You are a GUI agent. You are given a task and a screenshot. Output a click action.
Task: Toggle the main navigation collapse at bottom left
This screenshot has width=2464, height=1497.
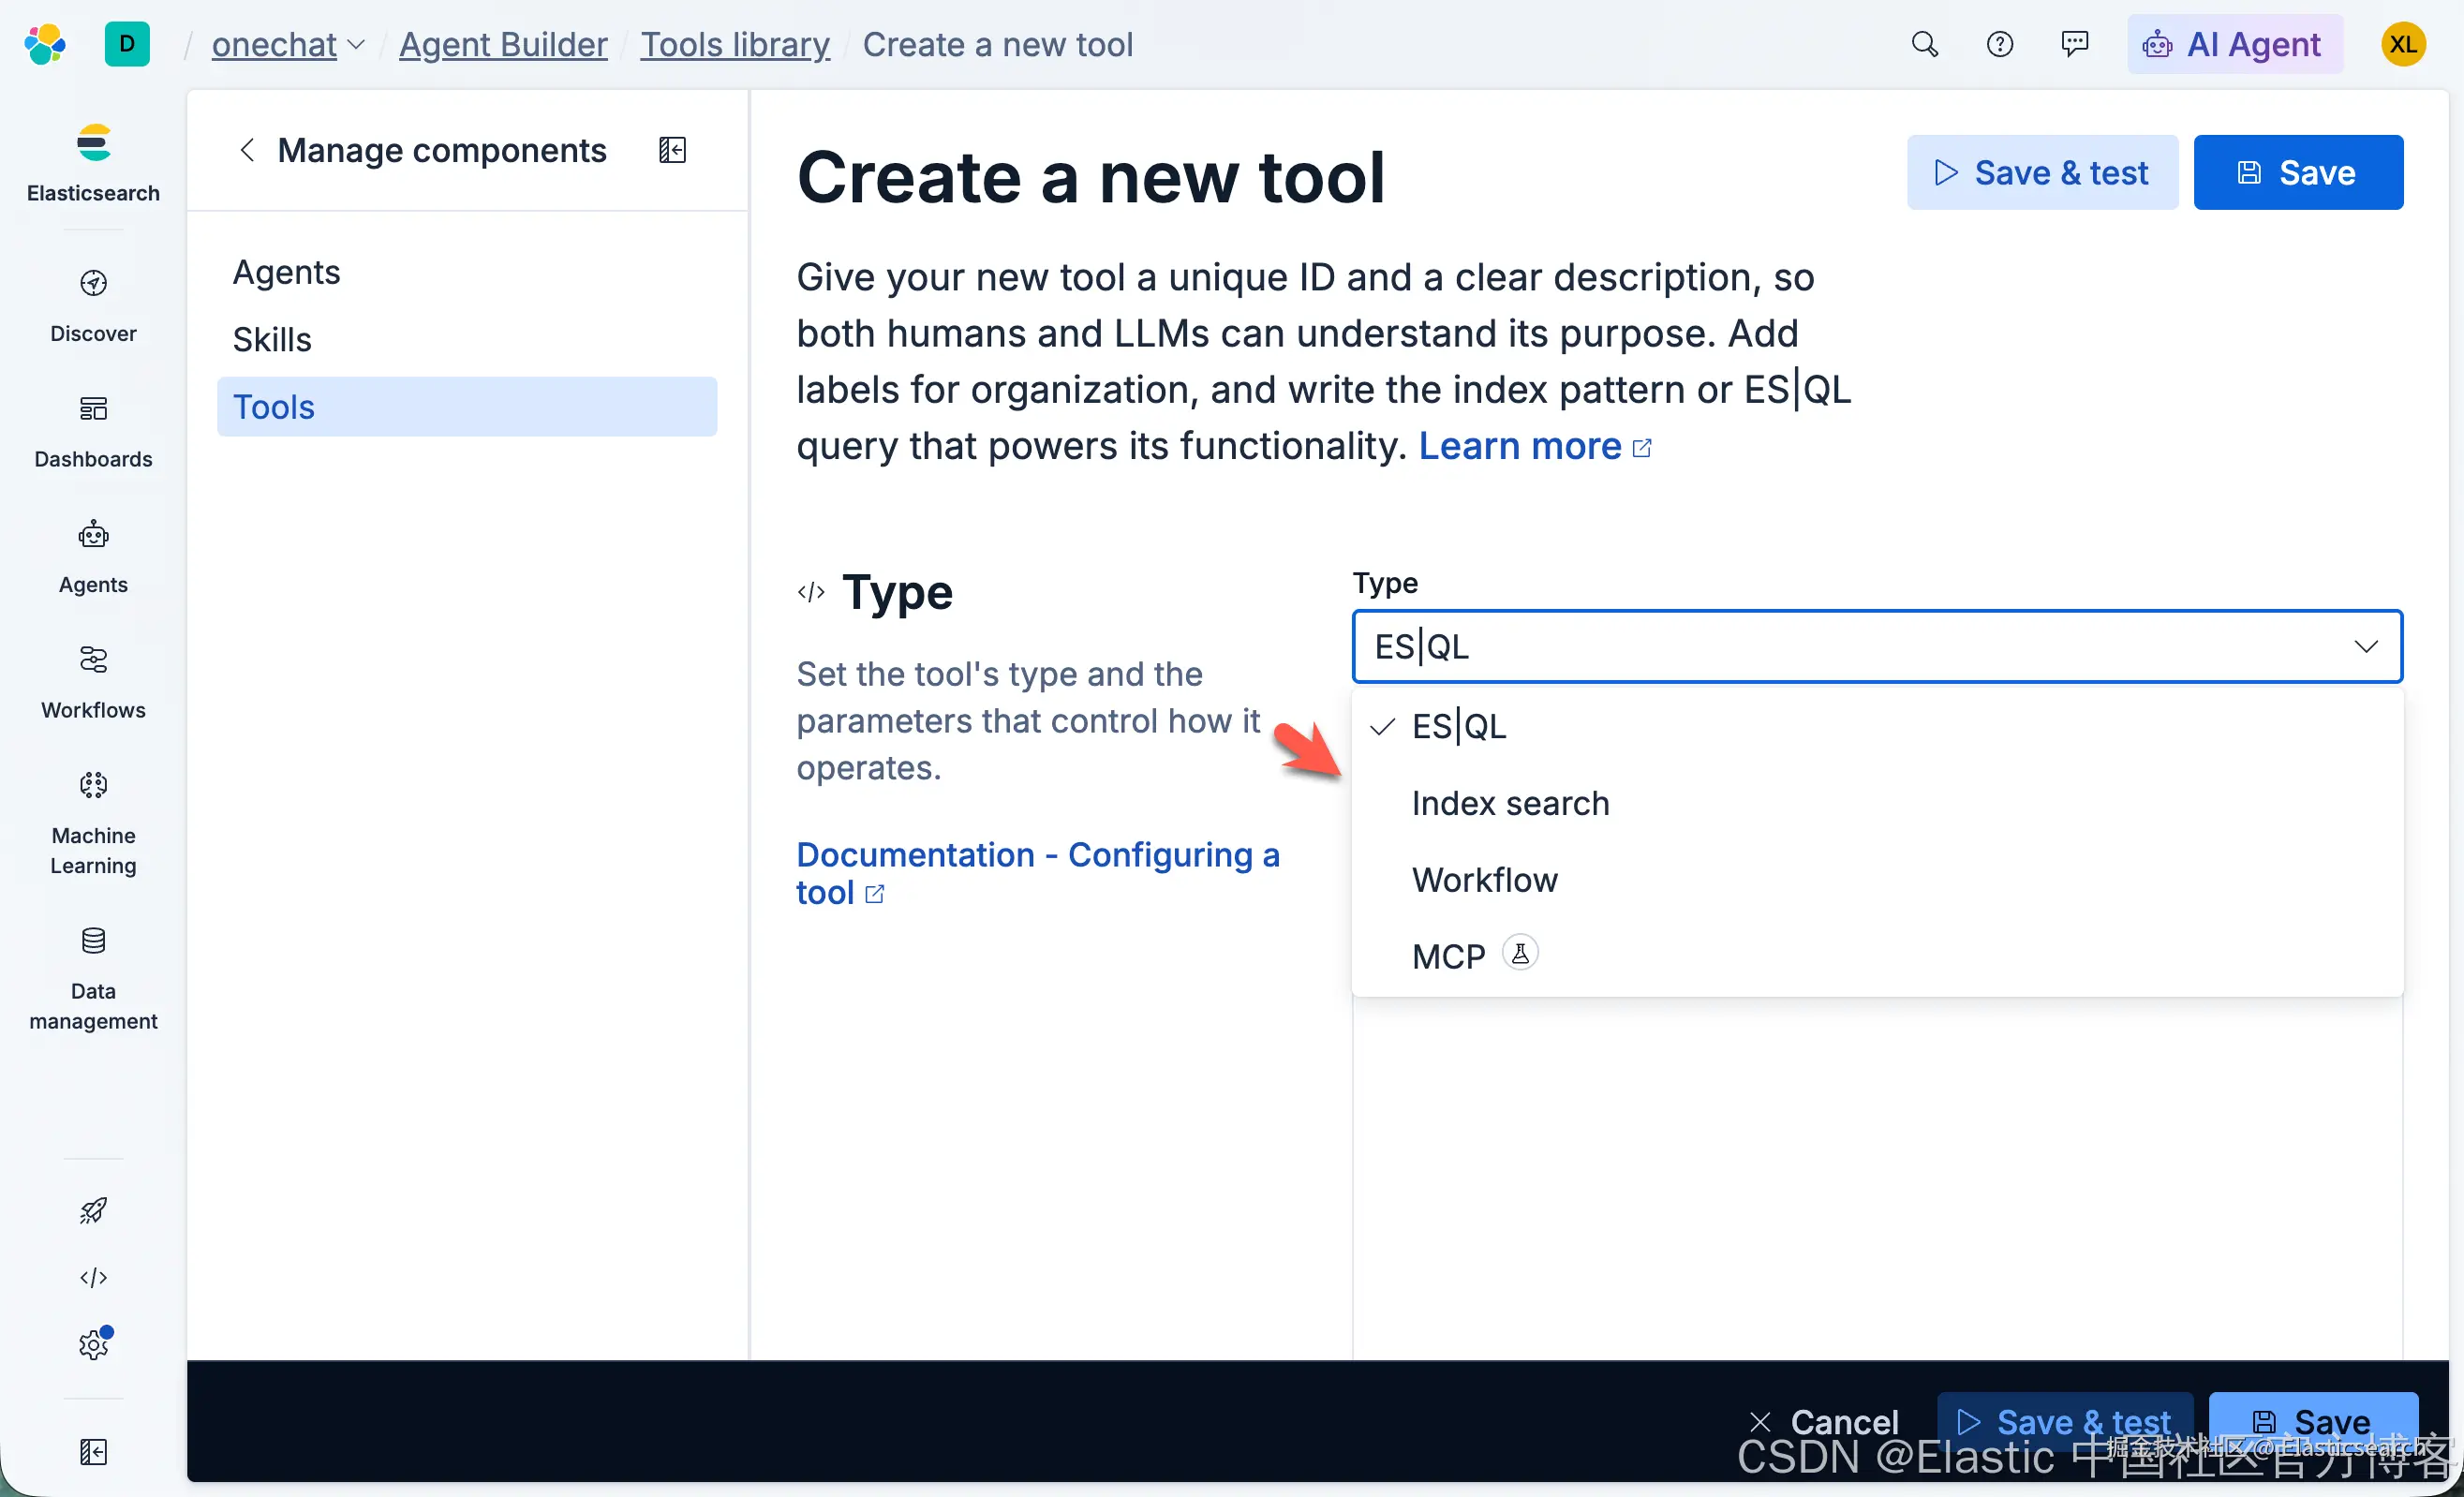[x=93, y=1451]
